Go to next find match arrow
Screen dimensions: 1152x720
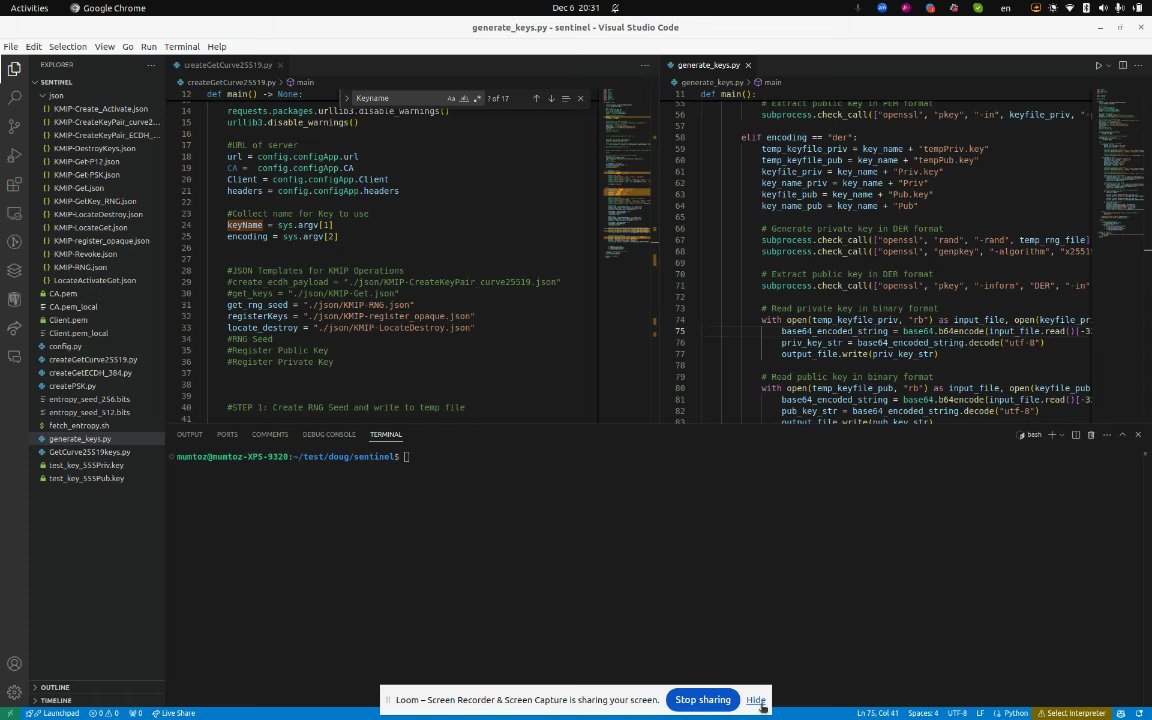click(x=550, y=98)
